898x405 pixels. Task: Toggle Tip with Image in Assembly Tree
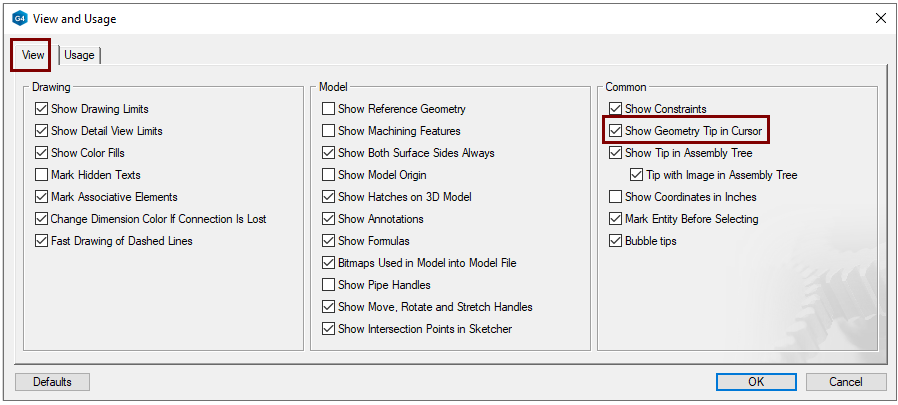click(x=637, y=175)
